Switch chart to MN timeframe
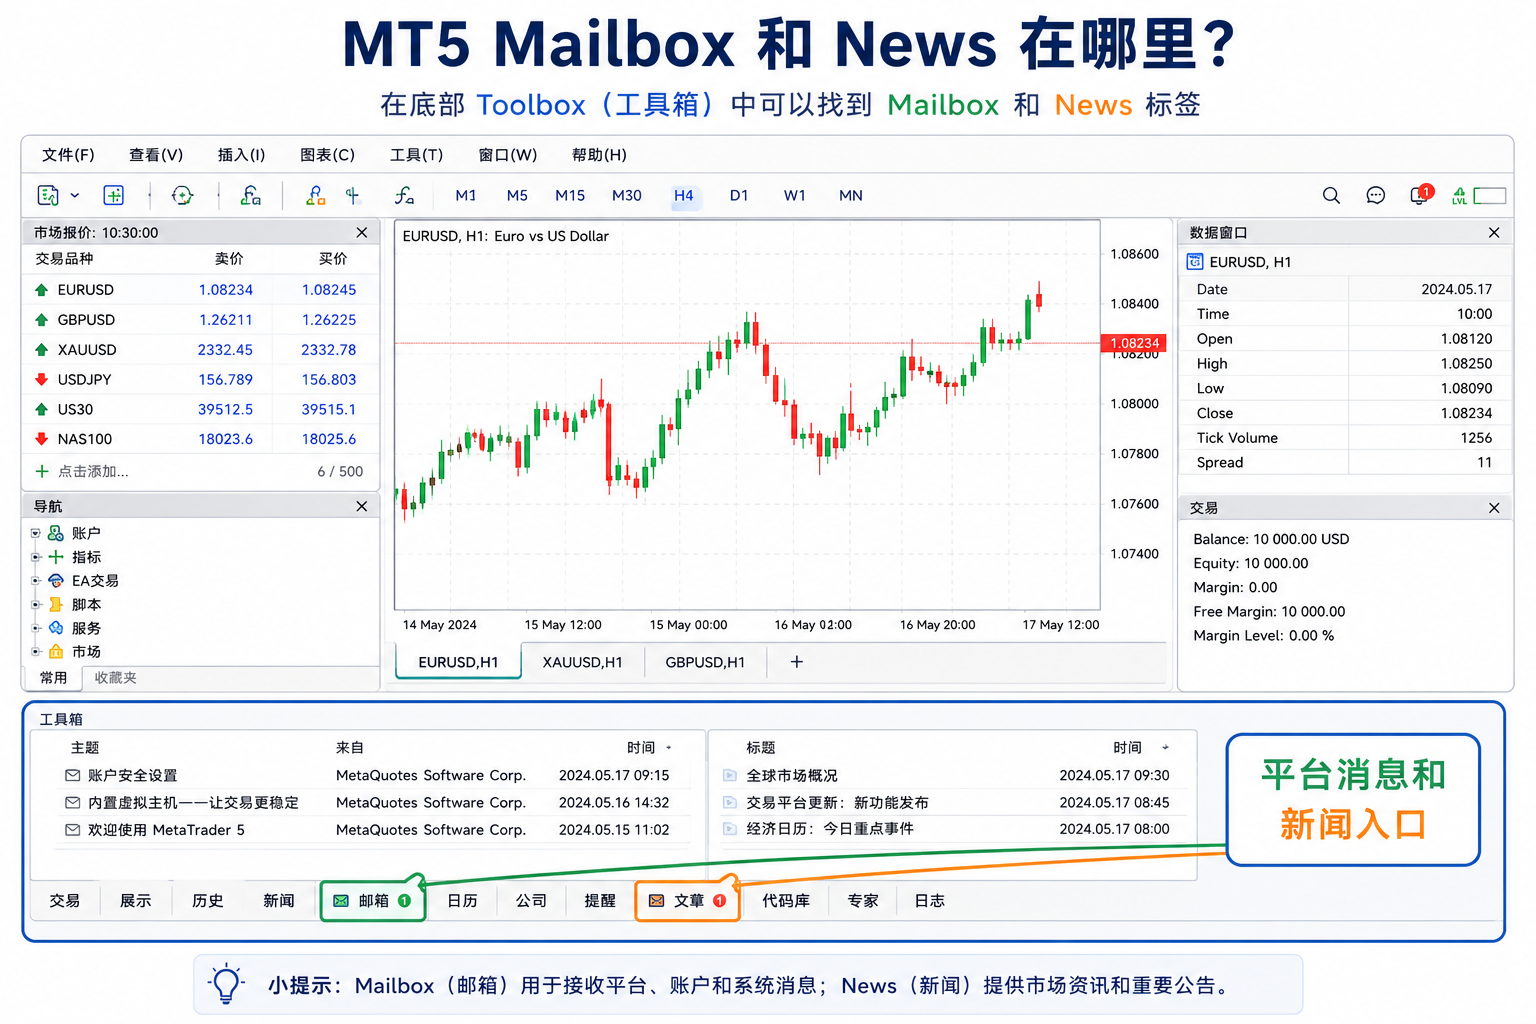 point(851,196)
